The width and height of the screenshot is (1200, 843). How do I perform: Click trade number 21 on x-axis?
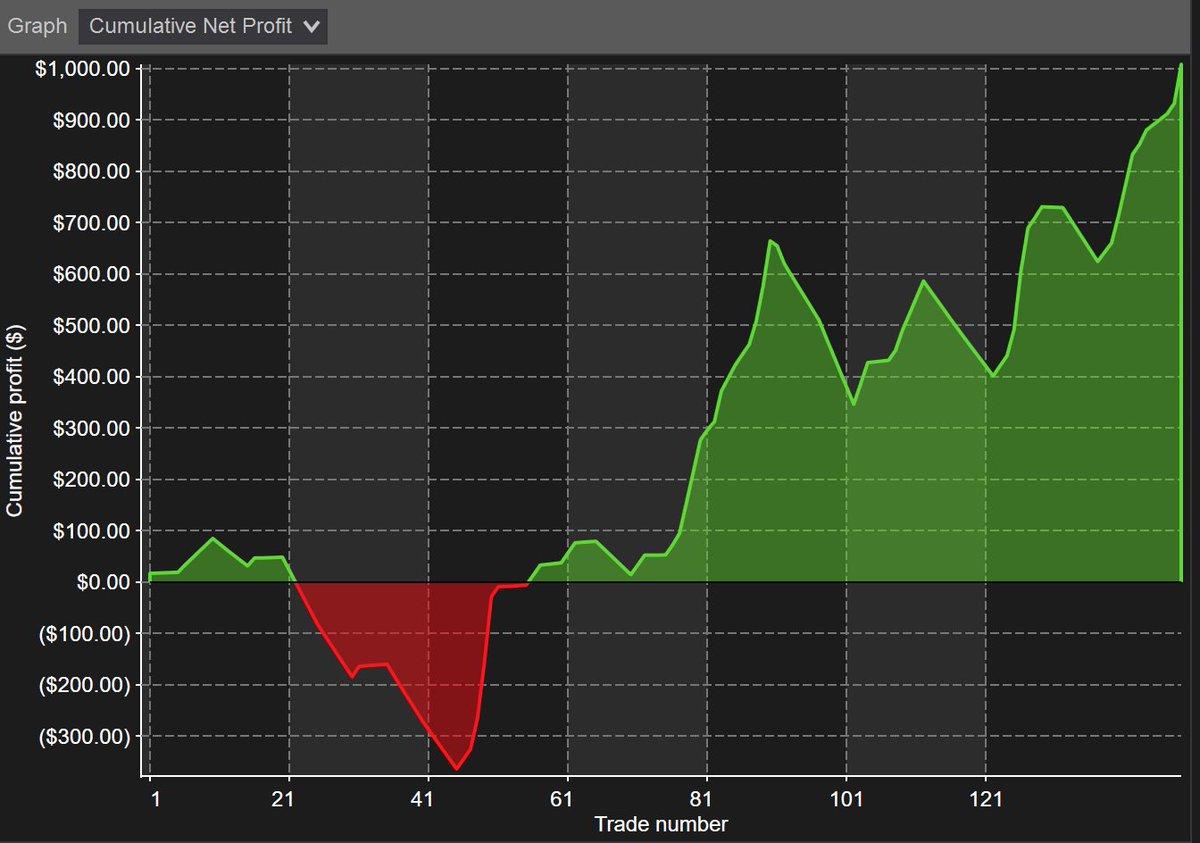point(285,799)
